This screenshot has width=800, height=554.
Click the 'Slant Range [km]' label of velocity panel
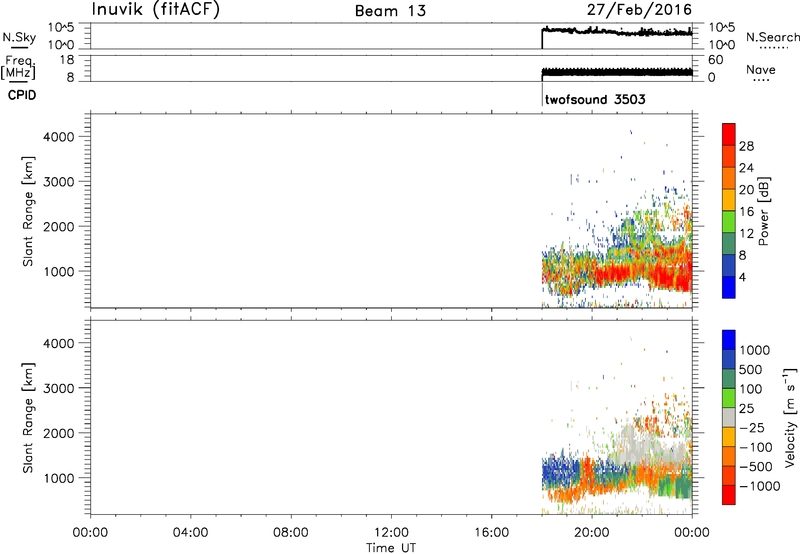click(28, 418)
